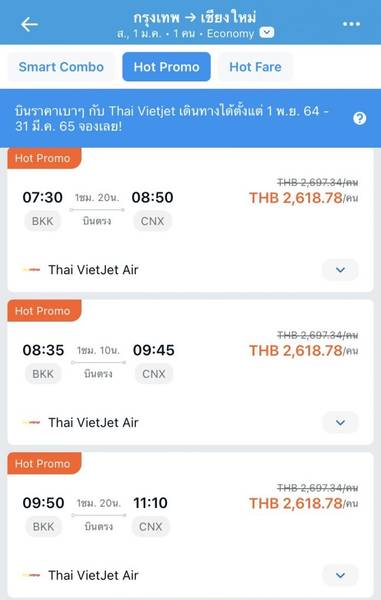The height and width of the screenshot is (600, 381).
Task: Open the three-dots more options menu
Action: (x=351, y=24)
